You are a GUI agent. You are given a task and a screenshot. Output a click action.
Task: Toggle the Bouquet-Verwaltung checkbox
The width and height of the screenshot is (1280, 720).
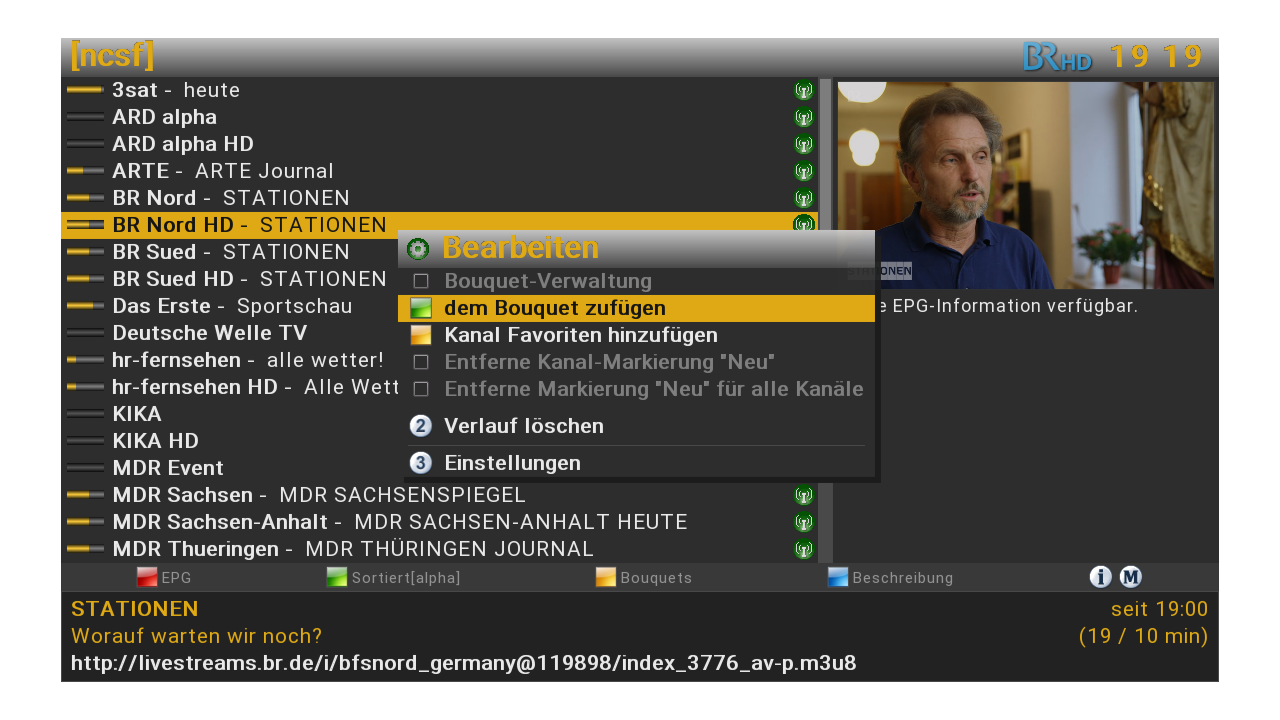(x=421, y=282)
